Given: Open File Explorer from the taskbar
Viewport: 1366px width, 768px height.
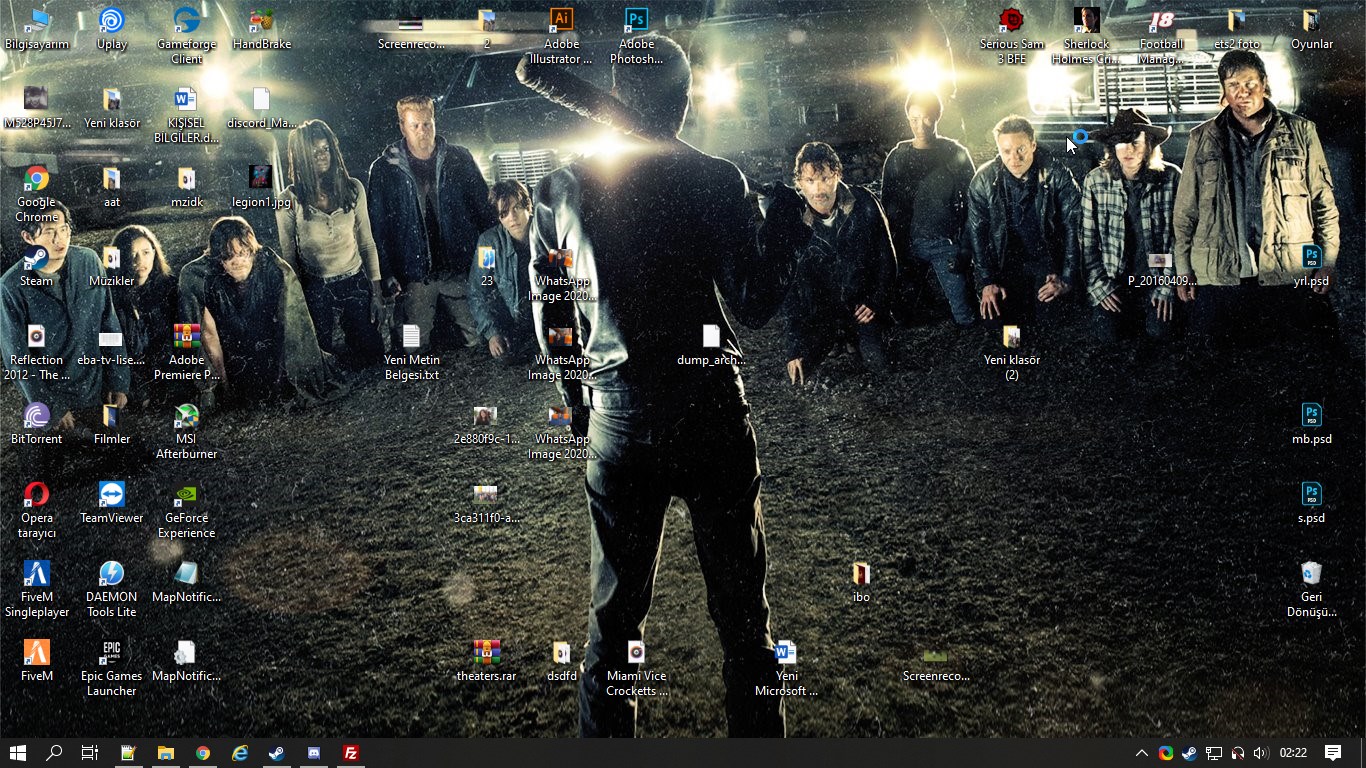Looking at the screenshot, I should tap(165, 753).
